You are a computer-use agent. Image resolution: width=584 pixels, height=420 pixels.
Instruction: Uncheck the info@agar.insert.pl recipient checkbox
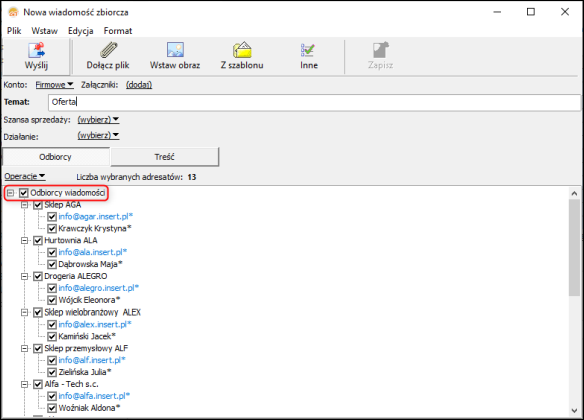click(x=52, y=216)
